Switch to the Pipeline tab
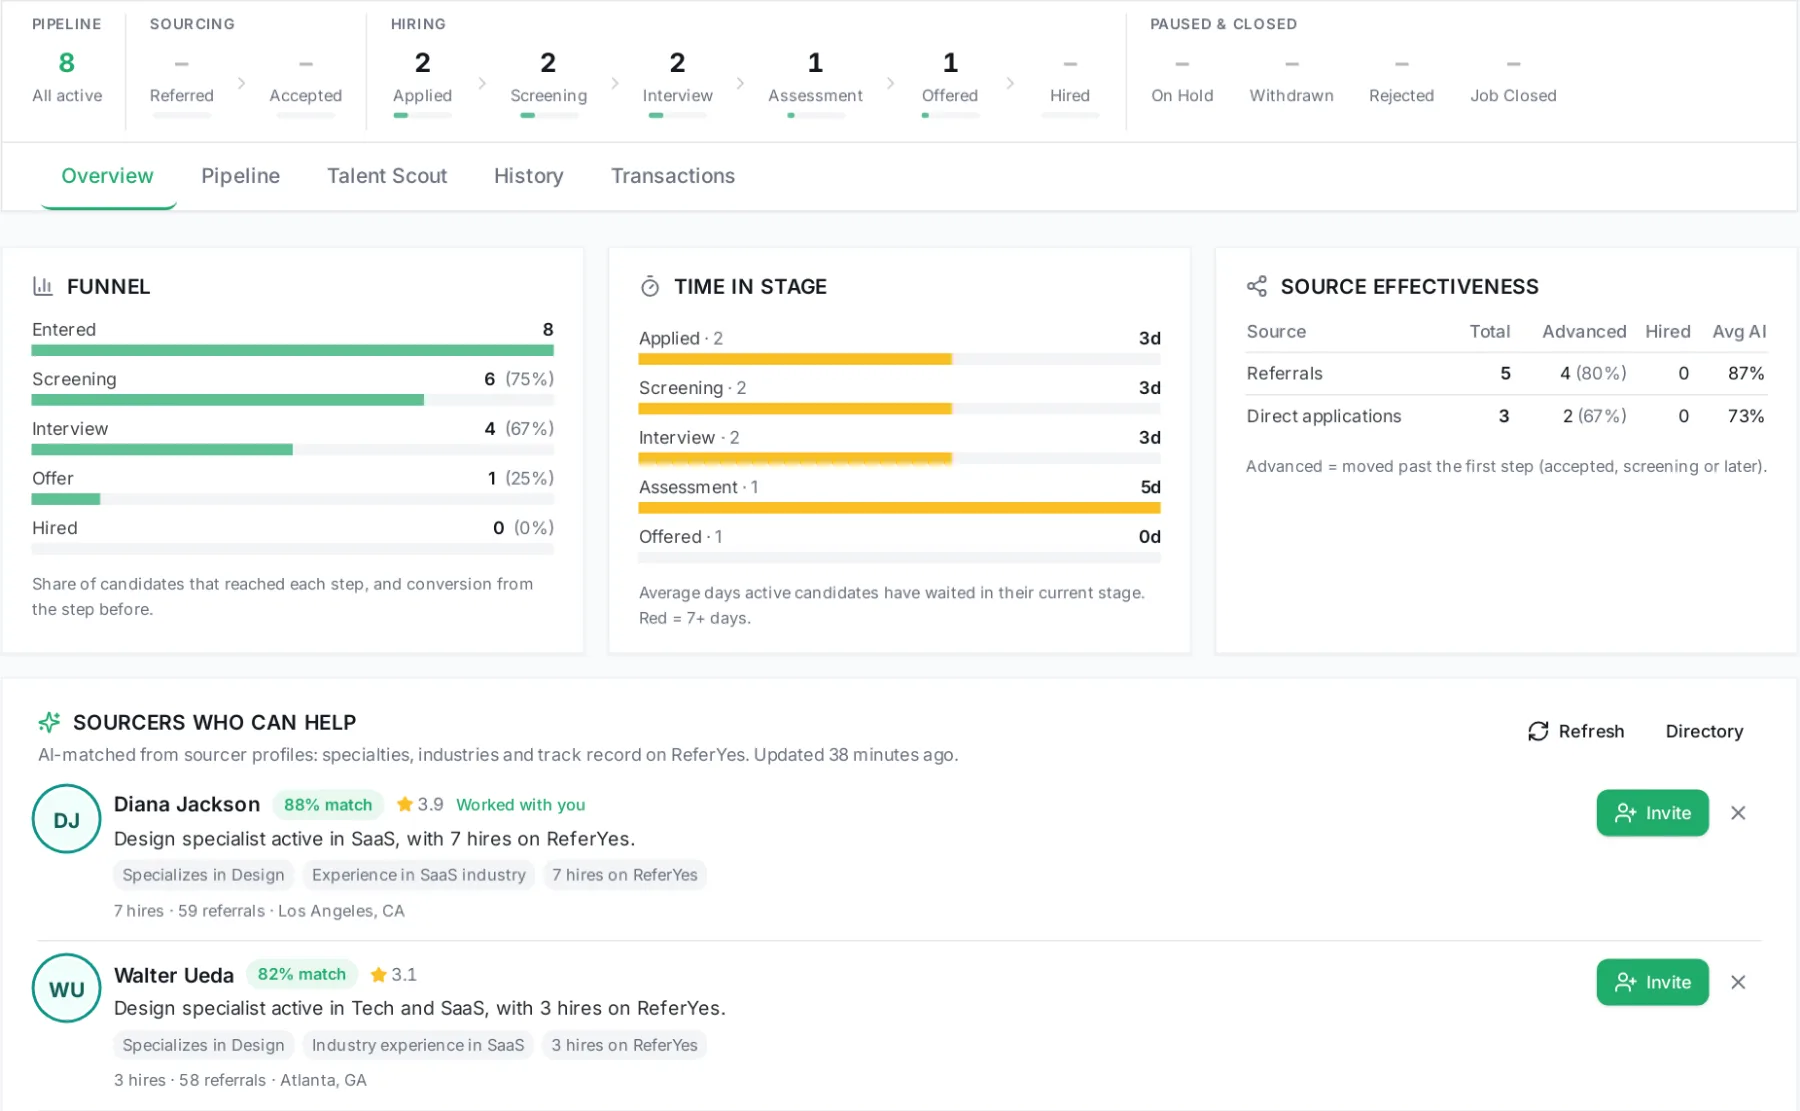 point(241,176)
